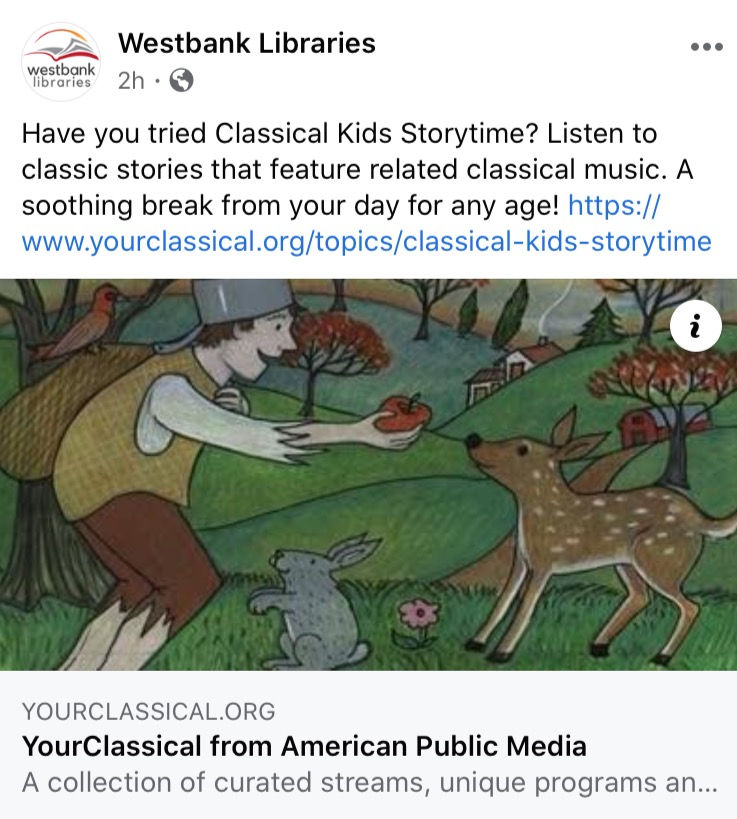Open the Westbank Libraries profile logo

(60, 61)
